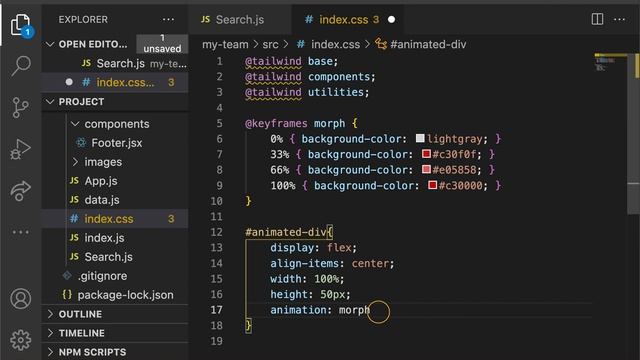
Task: Click the lightgray color swatch on line 6
Action: pyautogui.click(x=420, y=138)
